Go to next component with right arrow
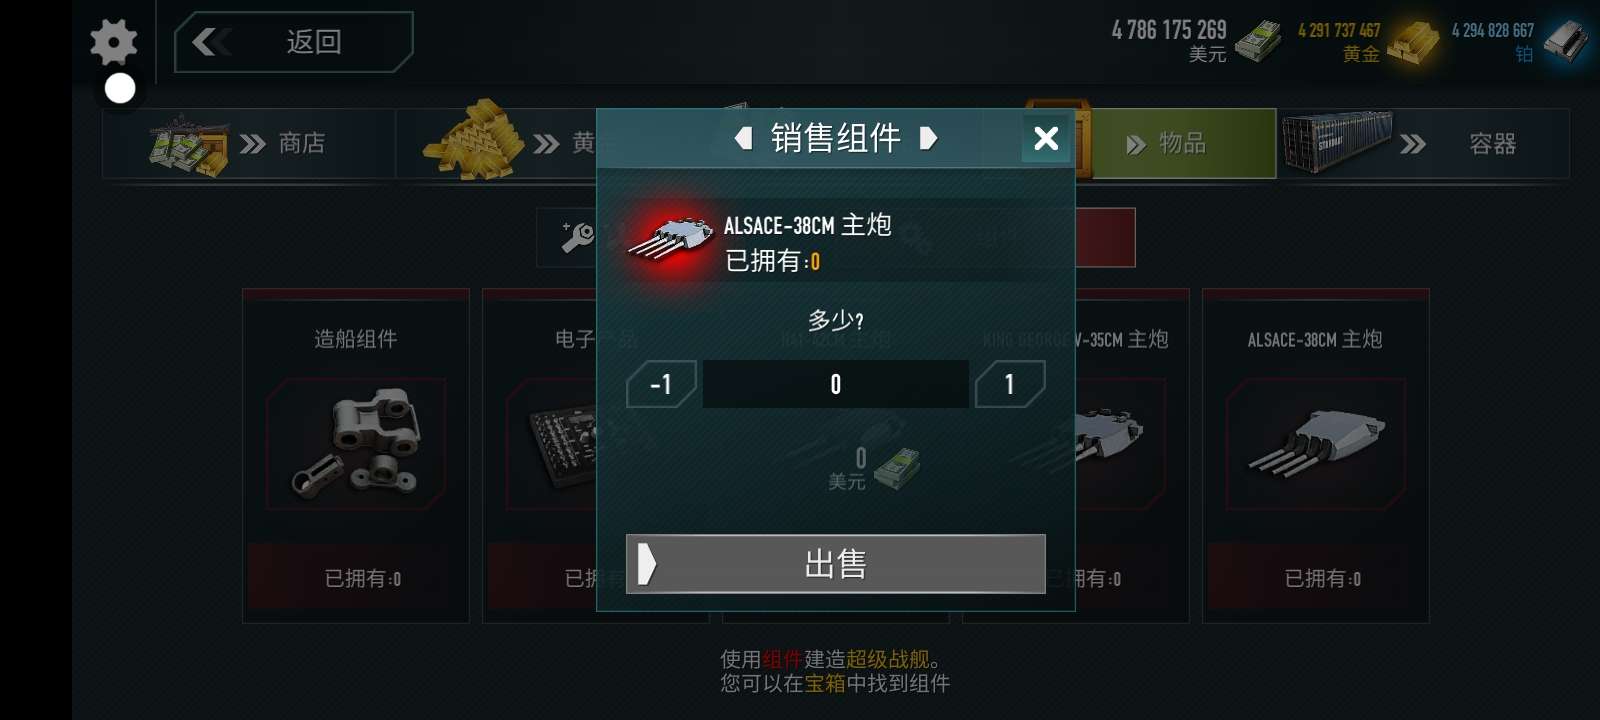The image size is (1600, 720). 928,138
